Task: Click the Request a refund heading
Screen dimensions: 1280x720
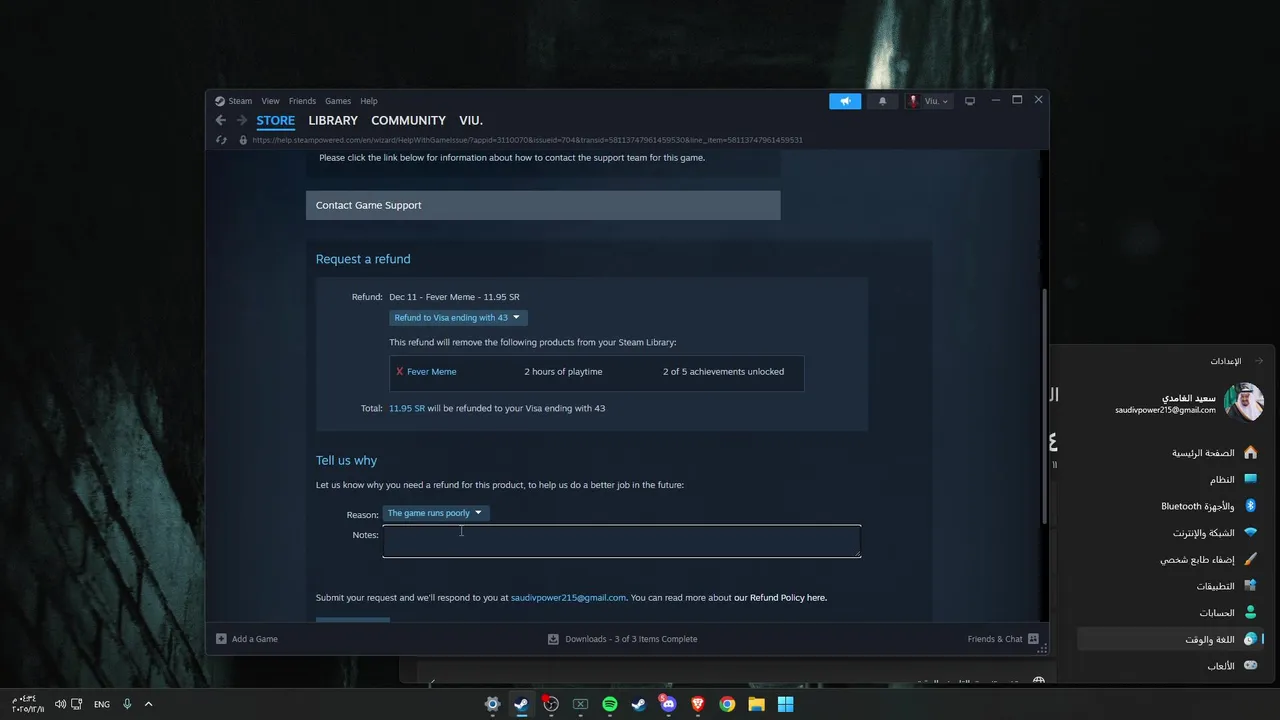Action: (x=363, y=259)
